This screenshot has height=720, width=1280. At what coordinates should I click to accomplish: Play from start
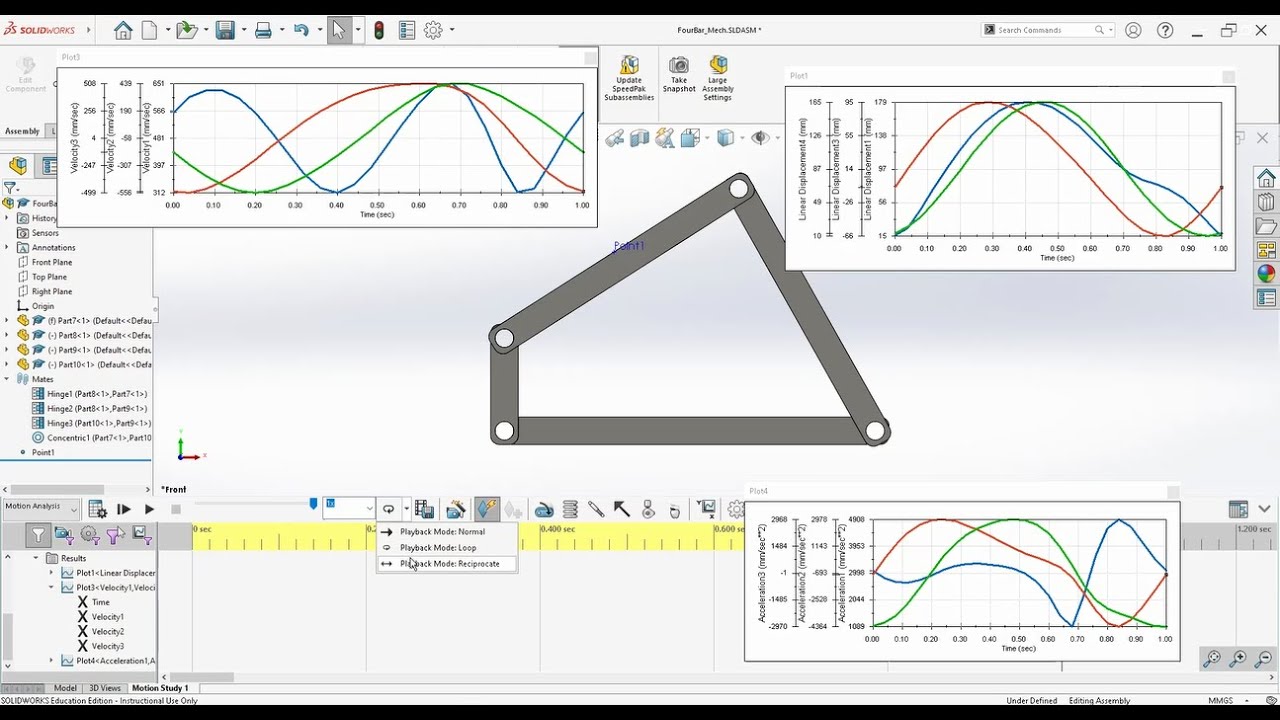coord(124,509)
